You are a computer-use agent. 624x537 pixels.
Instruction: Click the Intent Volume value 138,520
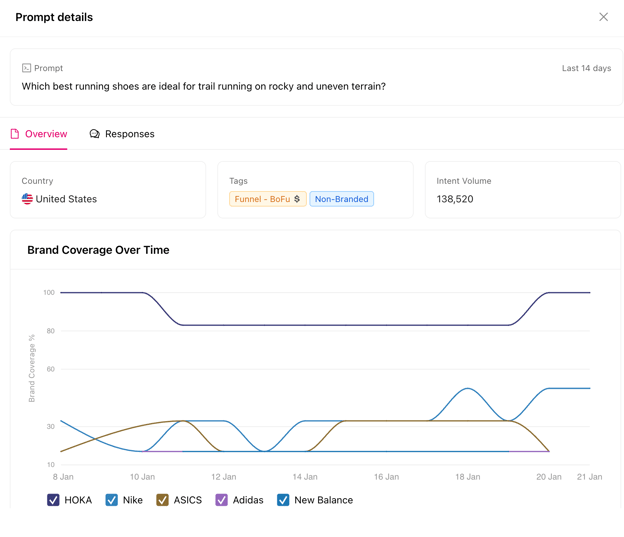[x=455, y=199]
